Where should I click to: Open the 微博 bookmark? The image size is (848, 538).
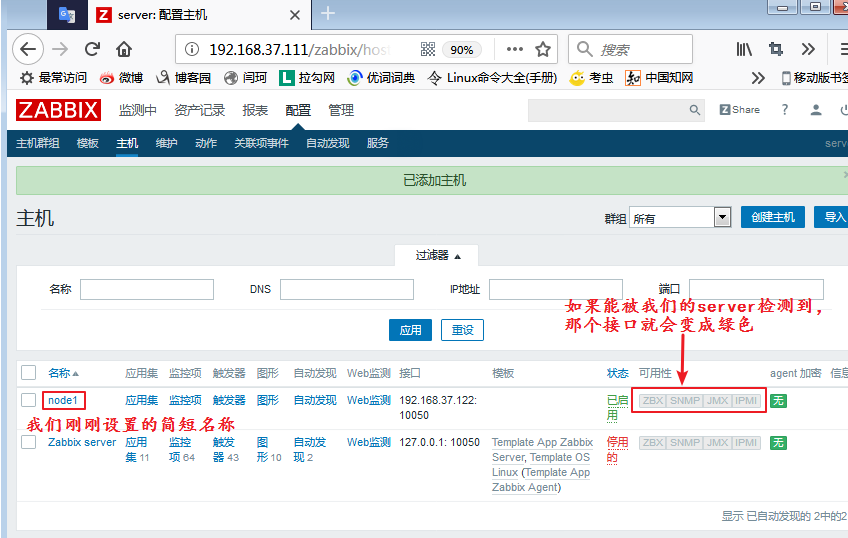click(121, 78)
